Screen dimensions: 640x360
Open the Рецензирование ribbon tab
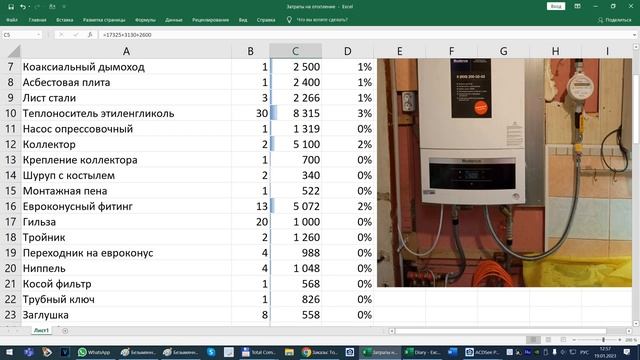(211, 20)
